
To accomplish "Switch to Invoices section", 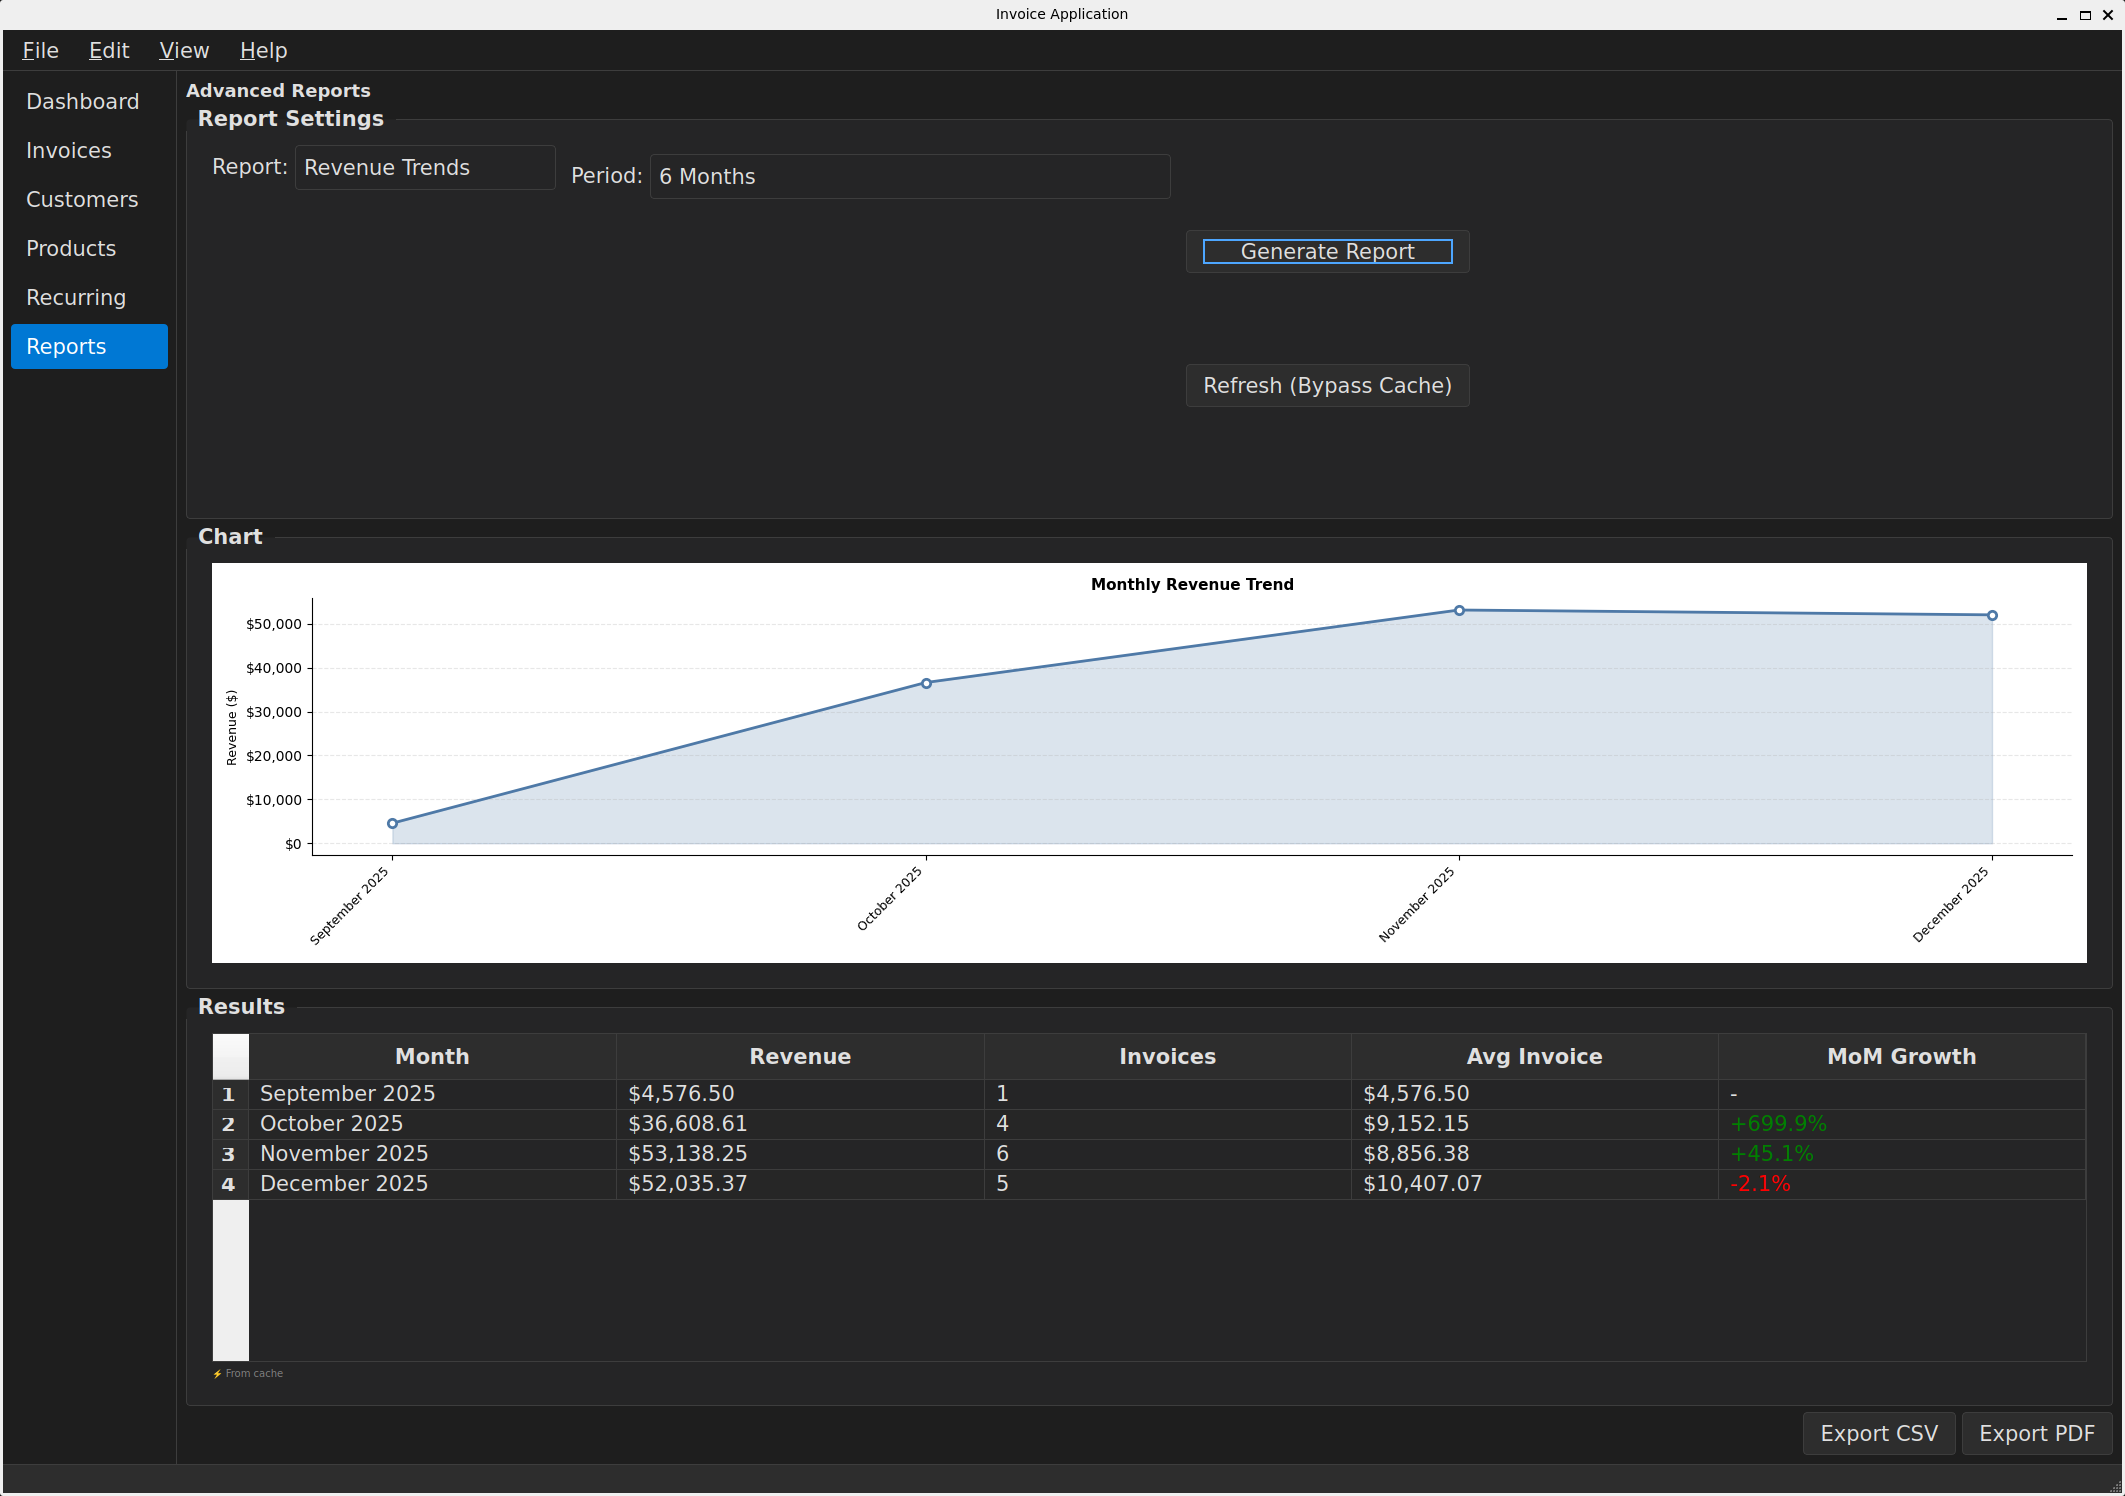I will [x=69, y=151].
